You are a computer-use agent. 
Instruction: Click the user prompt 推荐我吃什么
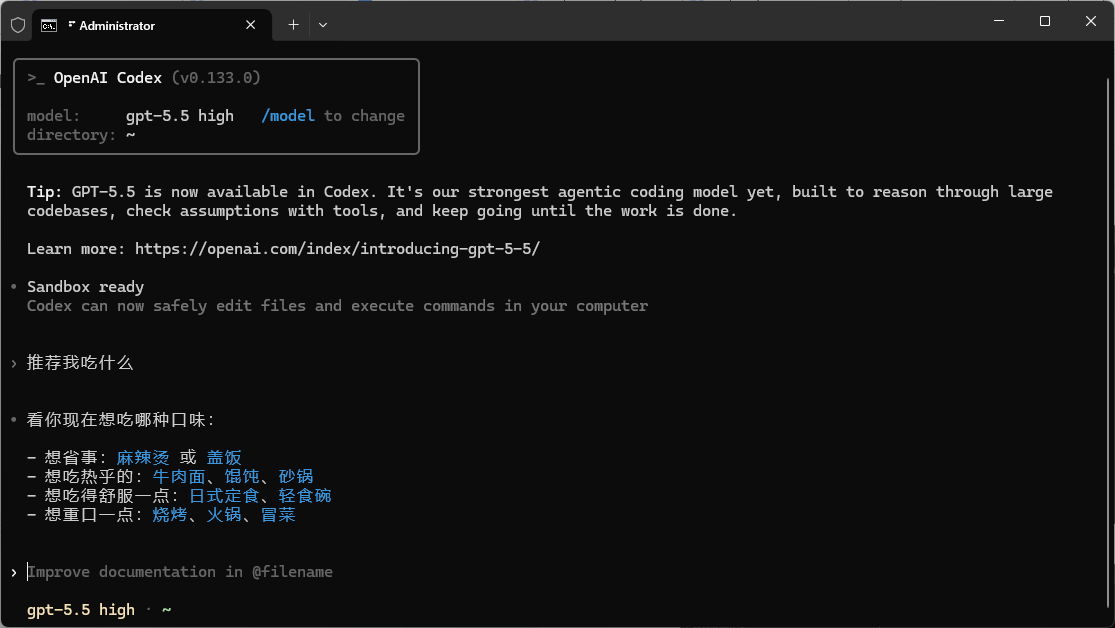[x=80, y=363]
